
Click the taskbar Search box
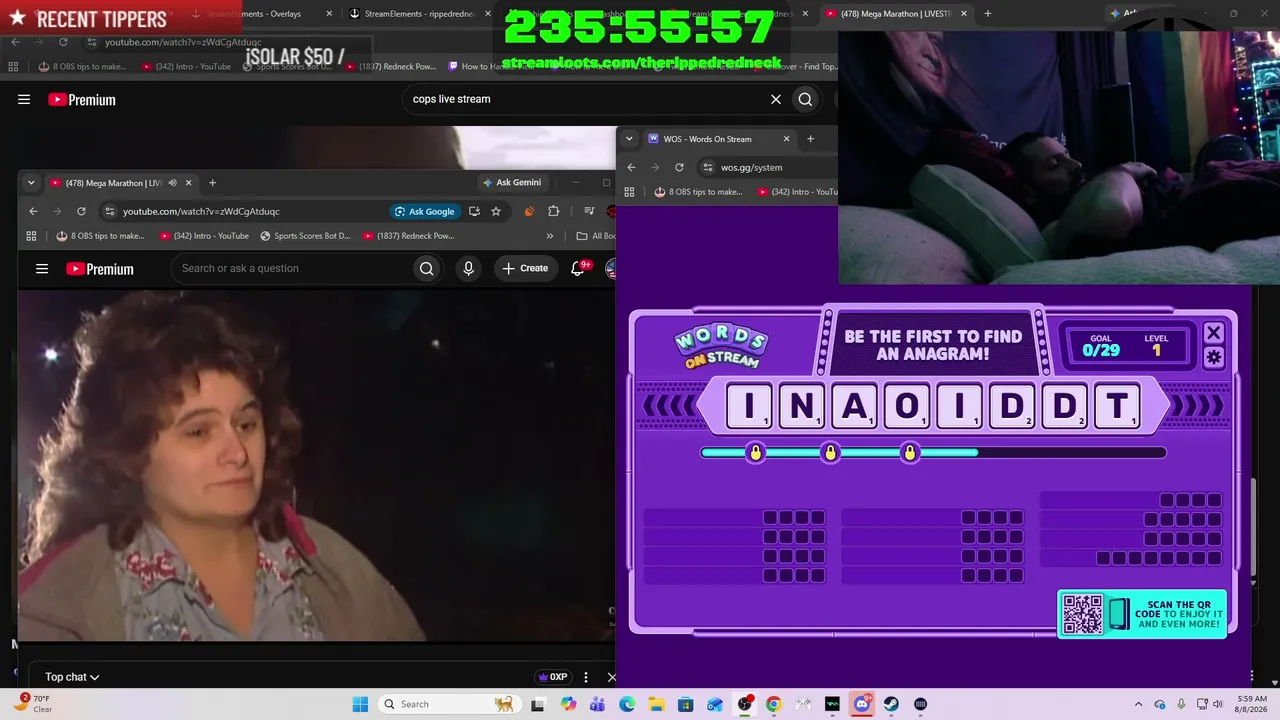[450, 704]
